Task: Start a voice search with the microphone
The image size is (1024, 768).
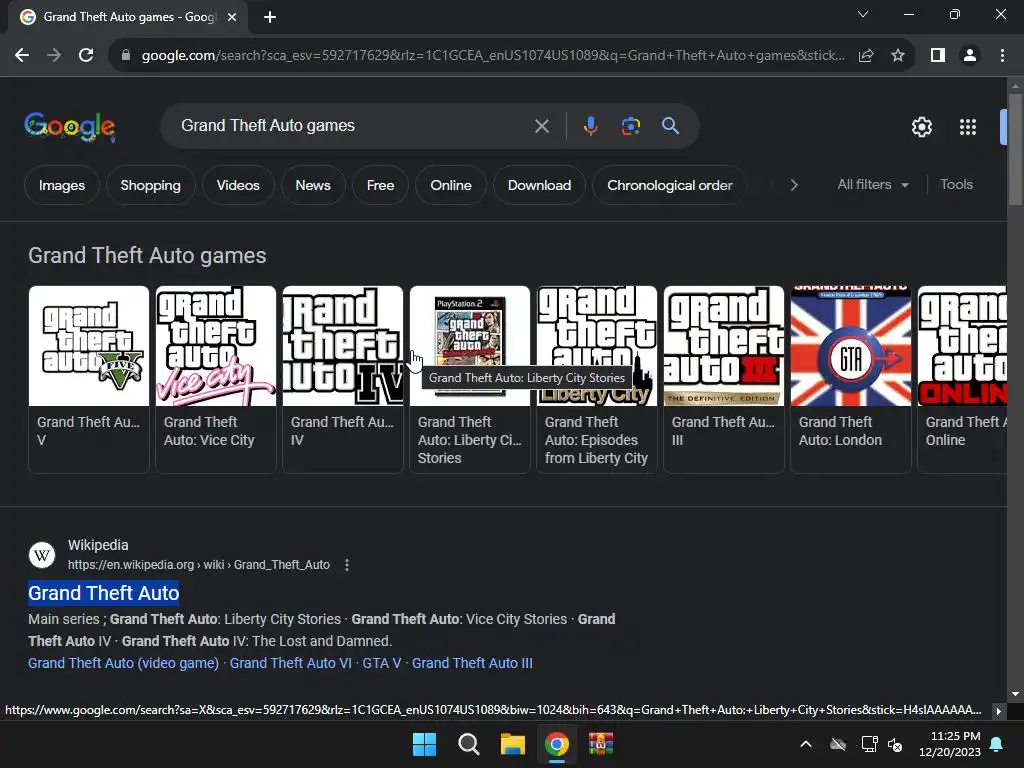Action: coord(590,126)
